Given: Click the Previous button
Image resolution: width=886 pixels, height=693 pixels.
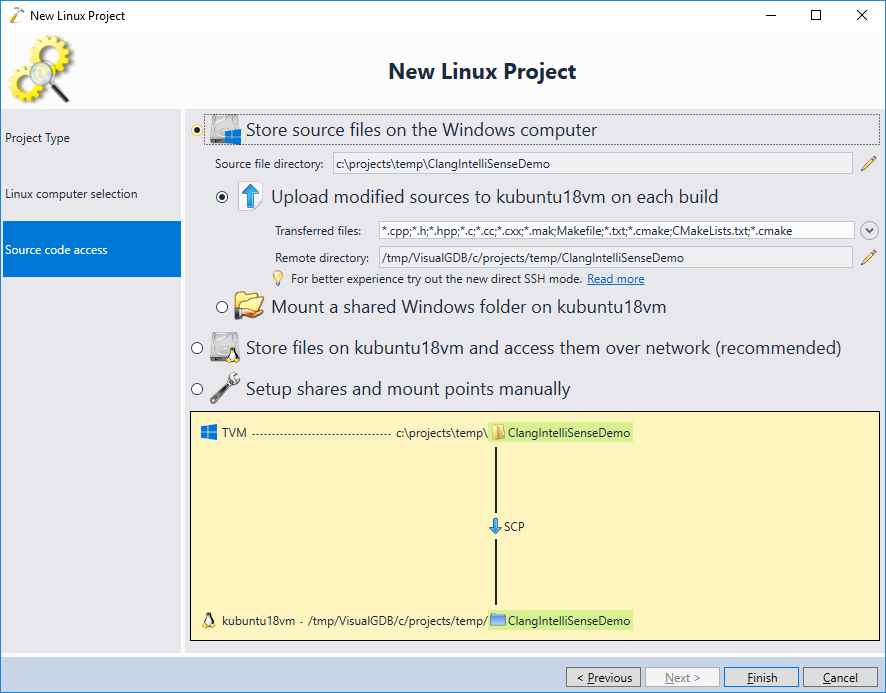Looking at the screenshot, I should [603, 677].
